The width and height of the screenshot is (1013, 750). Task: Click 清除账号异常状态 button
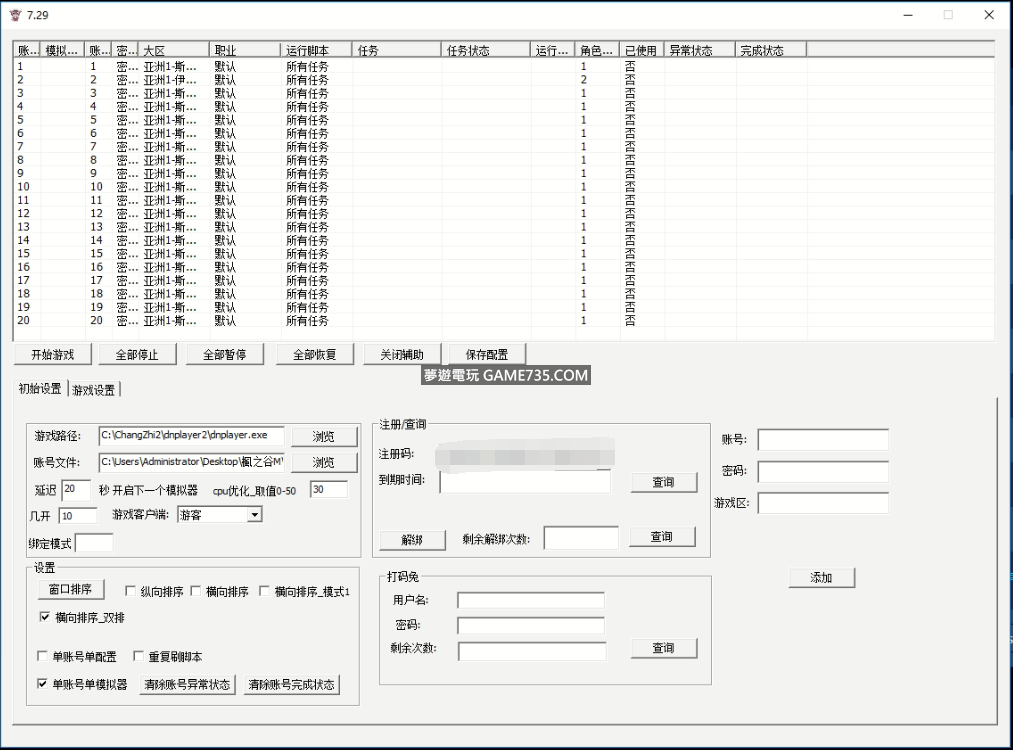[186, 685]
